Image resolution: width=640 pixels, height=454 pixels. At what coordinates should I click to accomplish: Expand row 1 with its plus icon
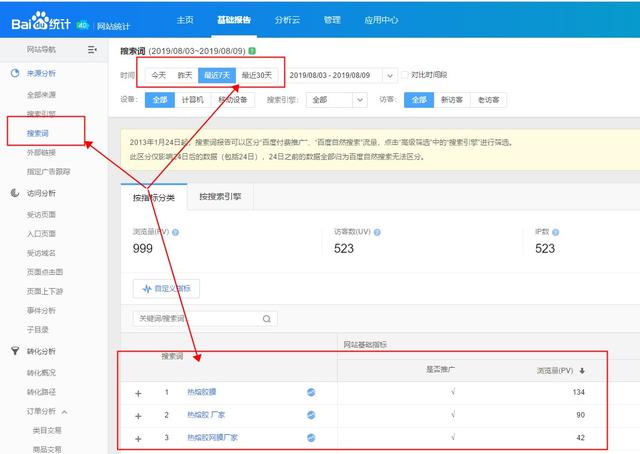[x=138, y=393]
